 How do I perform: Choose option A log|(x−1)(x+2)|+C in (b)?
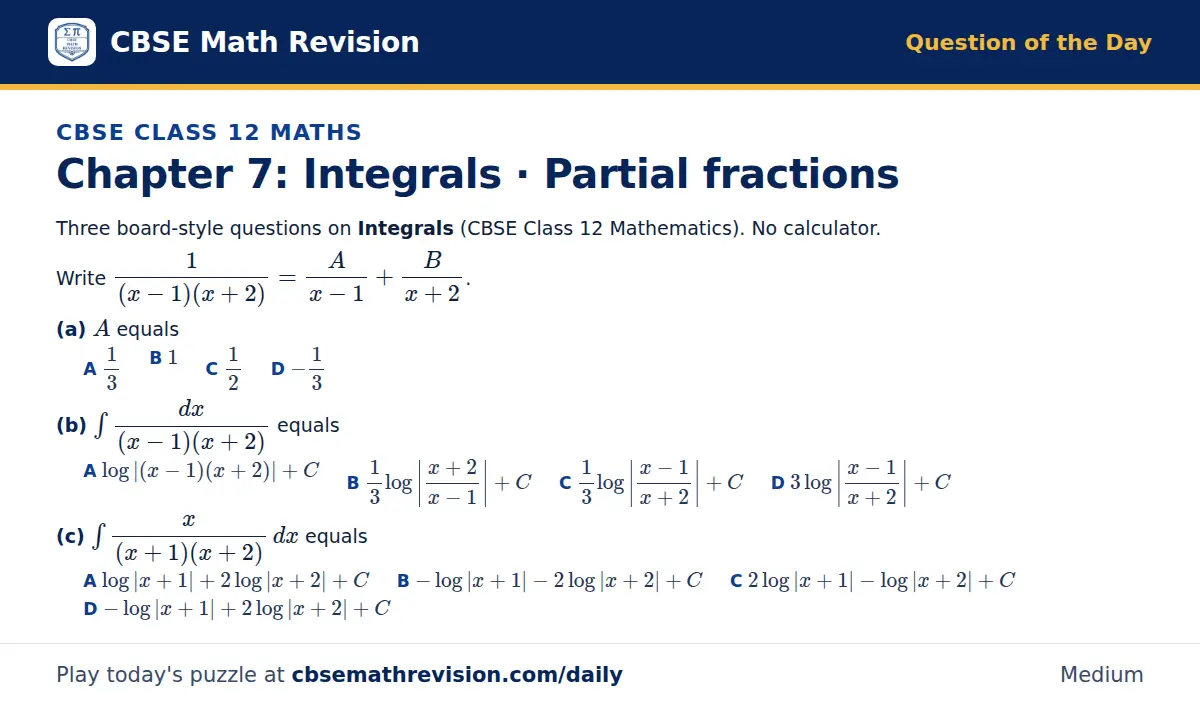[201, 470]
